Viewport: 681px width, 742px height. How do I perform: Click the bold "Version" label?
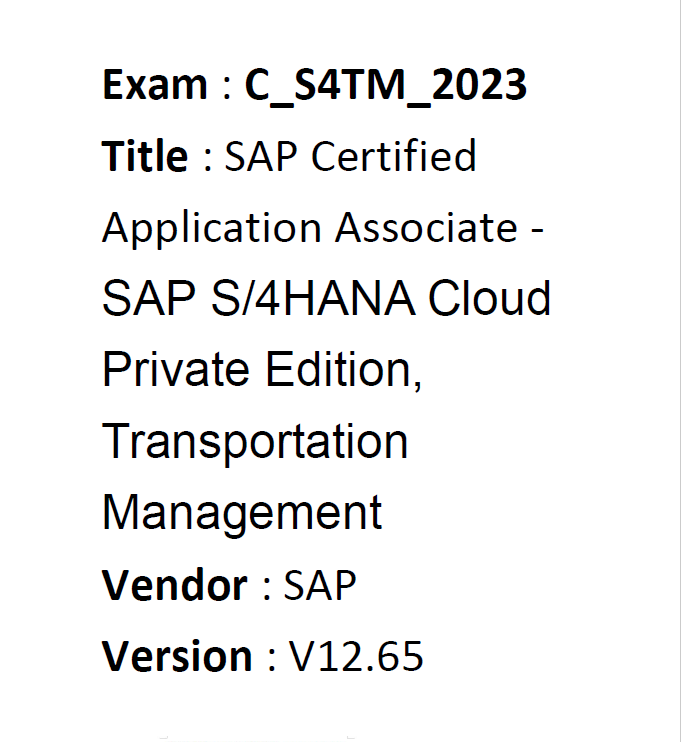coord(177,656)
